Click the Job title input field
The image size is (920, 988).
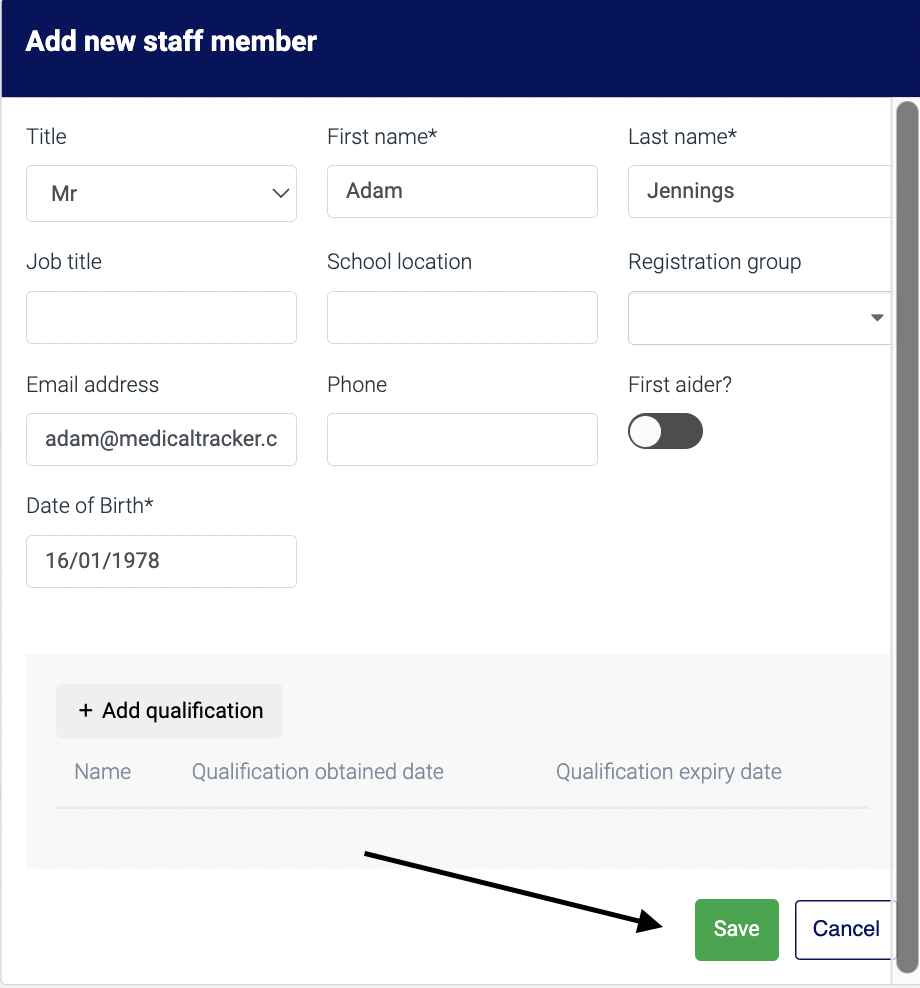tap(160, 317)
